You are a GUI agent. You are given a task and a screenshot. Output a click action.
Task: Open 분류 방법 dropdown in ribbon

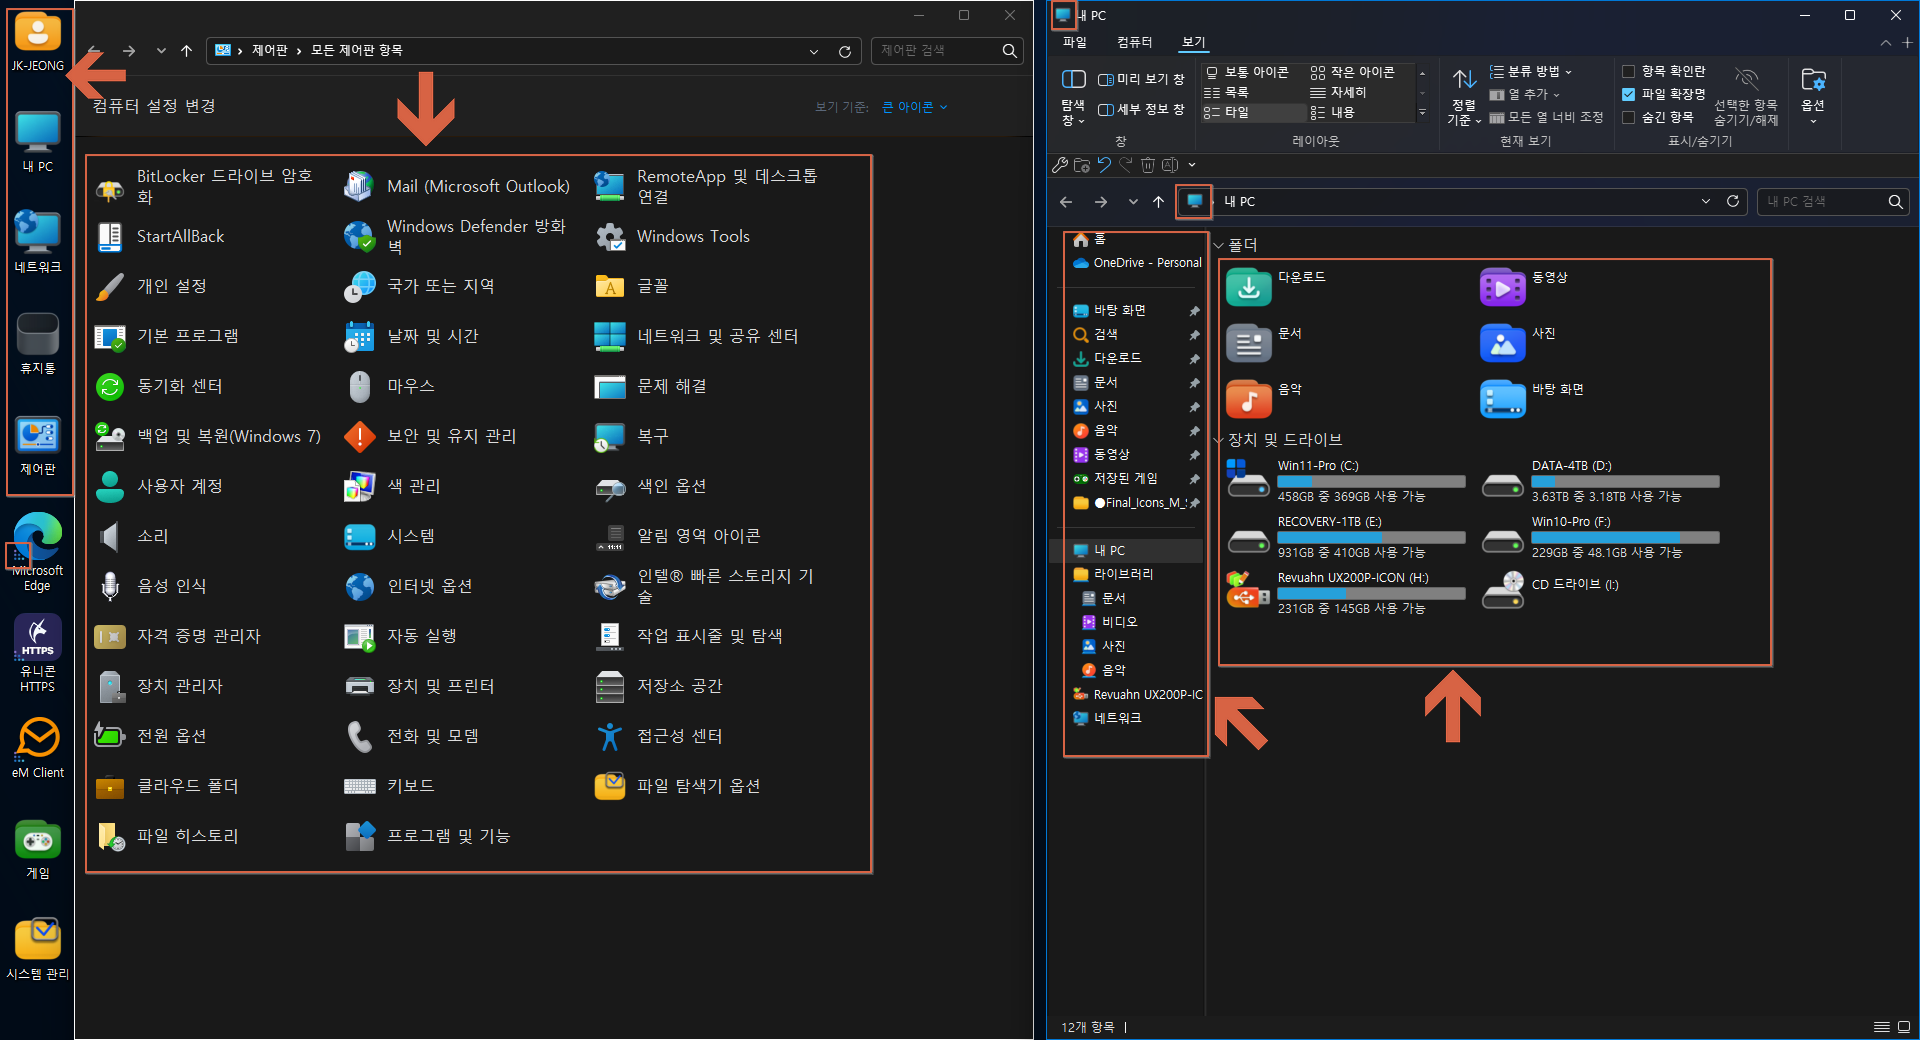coord(1531,71)
